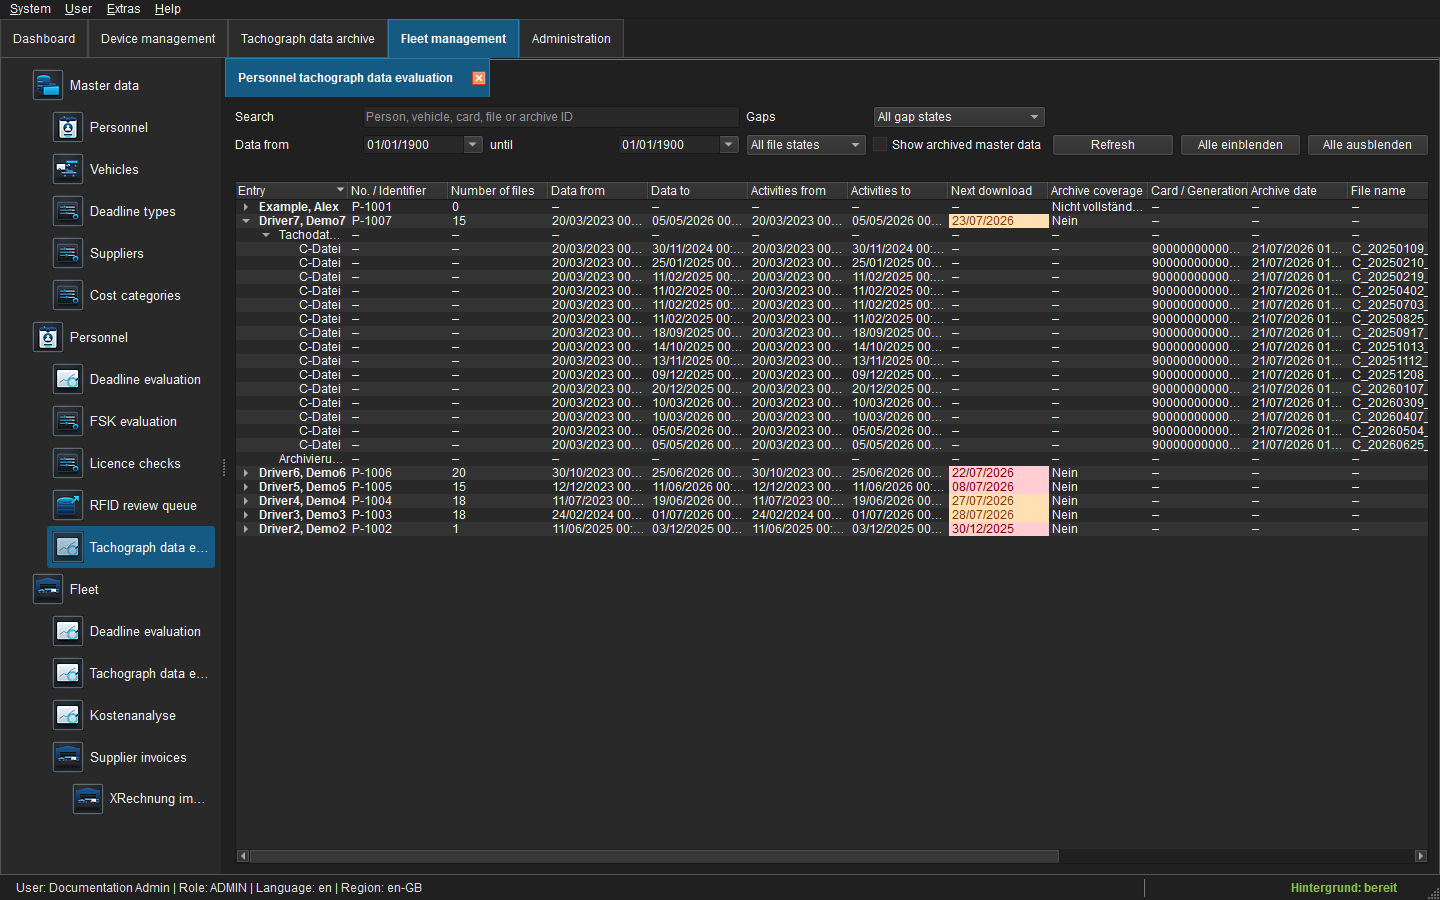This screenshot has width=1440, height=900.
Task: Click the Alle einblenden button
Action: point(1240,145)
